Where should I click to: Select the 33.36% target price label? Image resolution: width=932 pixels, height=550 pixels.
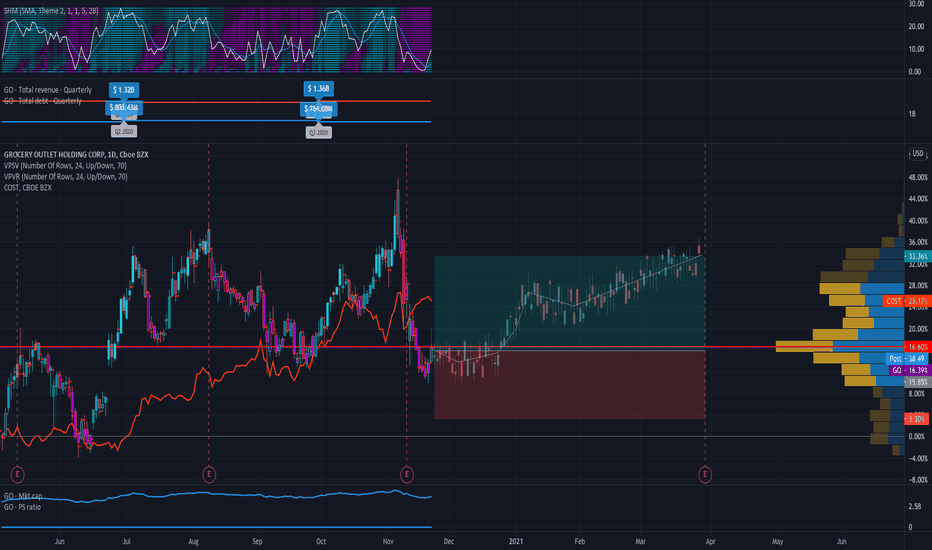(x=917, y=256)
